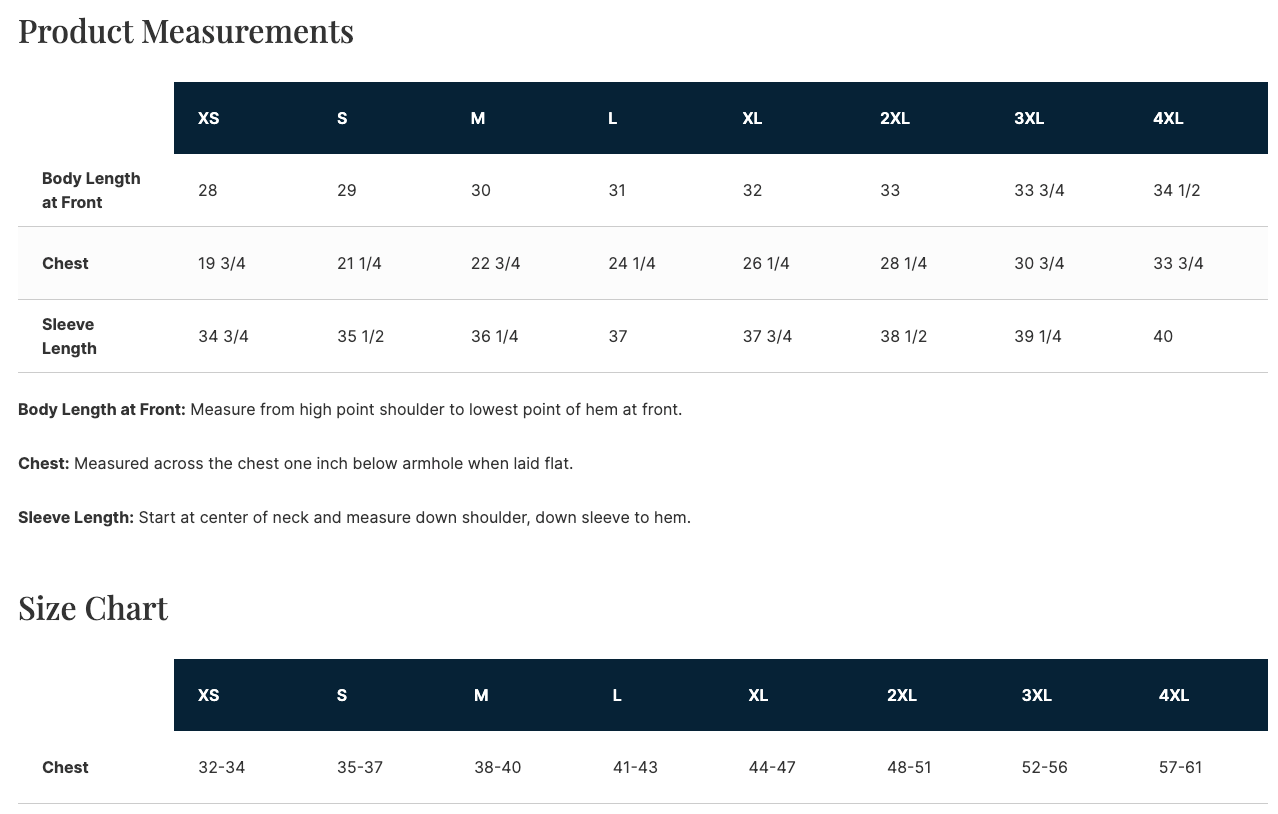Click the Body Length at Front row label

click(91, 190)
